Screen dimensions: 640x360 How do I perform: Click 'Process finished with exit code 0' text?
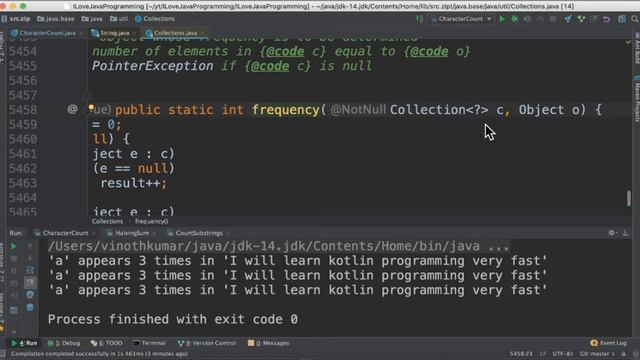[x=173, y=319]
